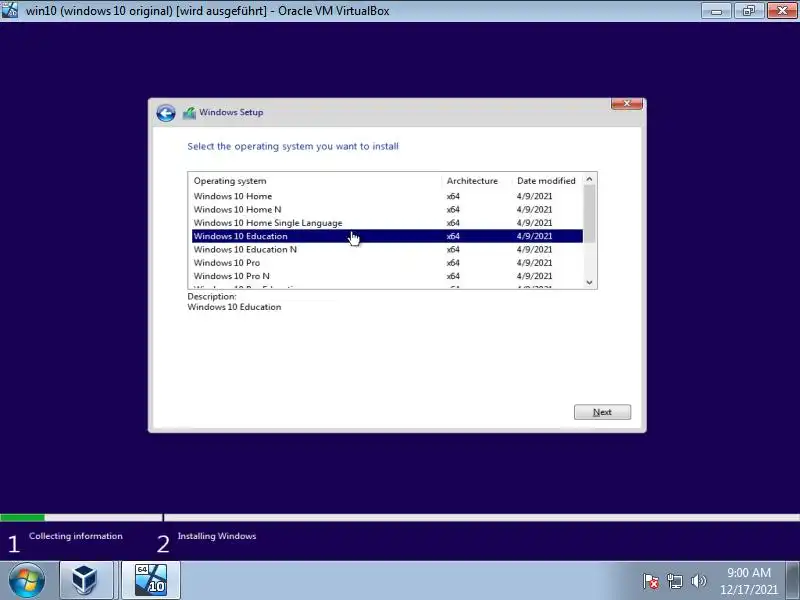Image resolution: width=800 pixels, height=600 pixels.
Task: Click the volume speaker tray icon
Action: click(698, 581)
